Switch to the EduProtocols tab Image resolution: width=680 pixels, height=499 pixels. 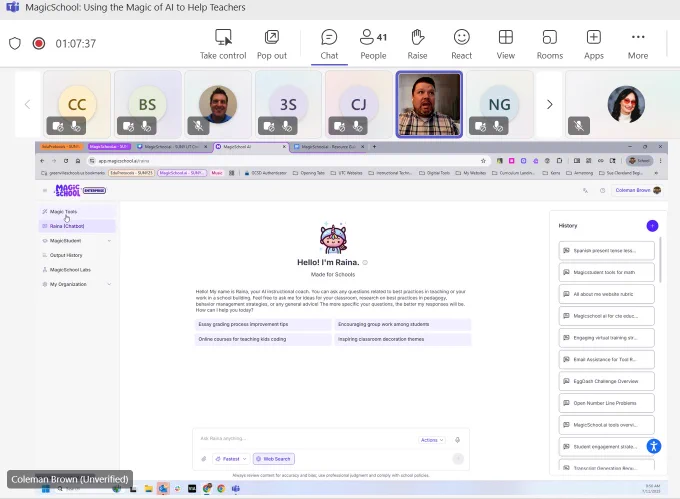point(61,147)
